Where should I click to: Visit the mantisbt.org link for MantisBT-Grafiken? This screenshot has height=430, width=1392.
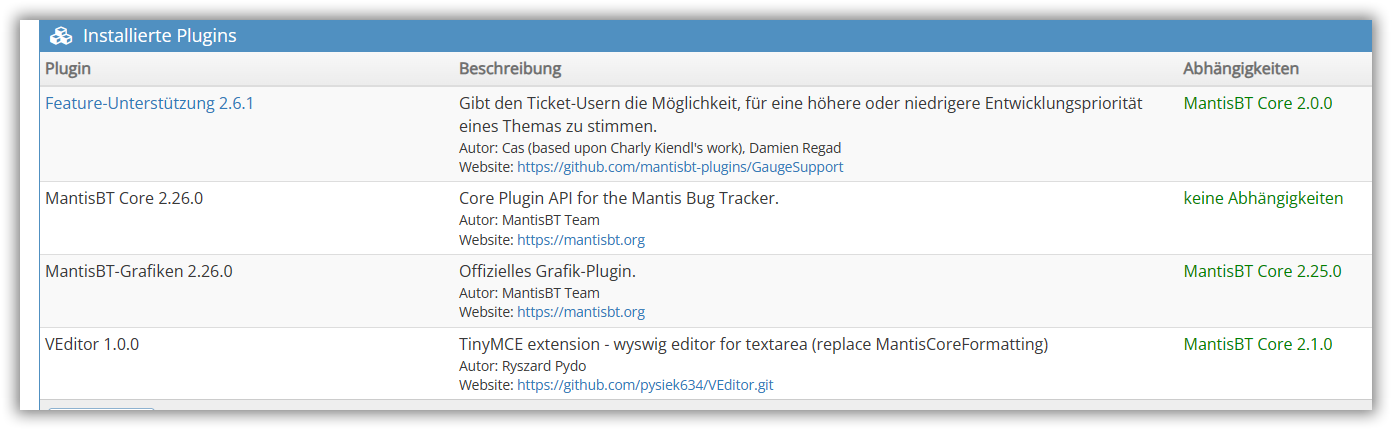581,312
